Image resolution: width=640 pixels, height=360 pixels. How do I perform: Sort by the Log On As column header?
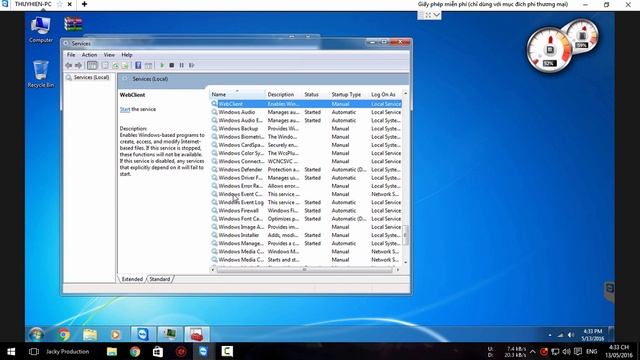[x=385, y=94]
